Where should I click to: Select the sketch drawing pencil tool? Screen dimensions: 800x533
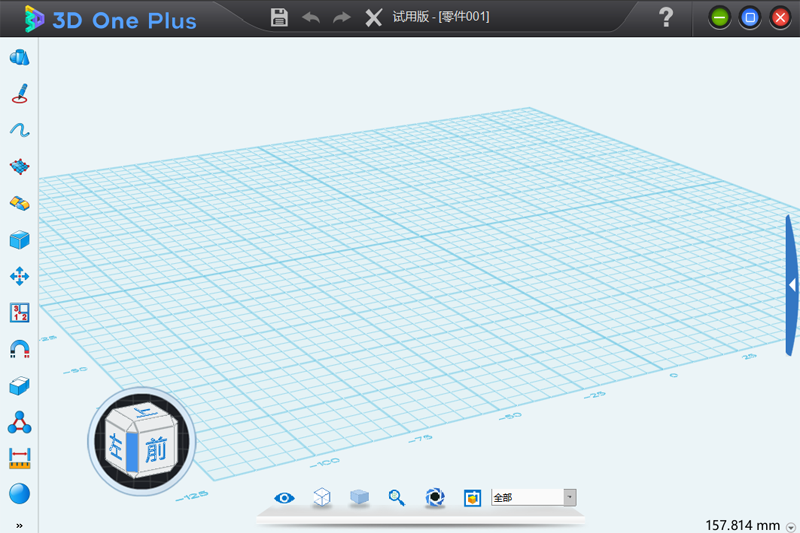tap(19, 94)
